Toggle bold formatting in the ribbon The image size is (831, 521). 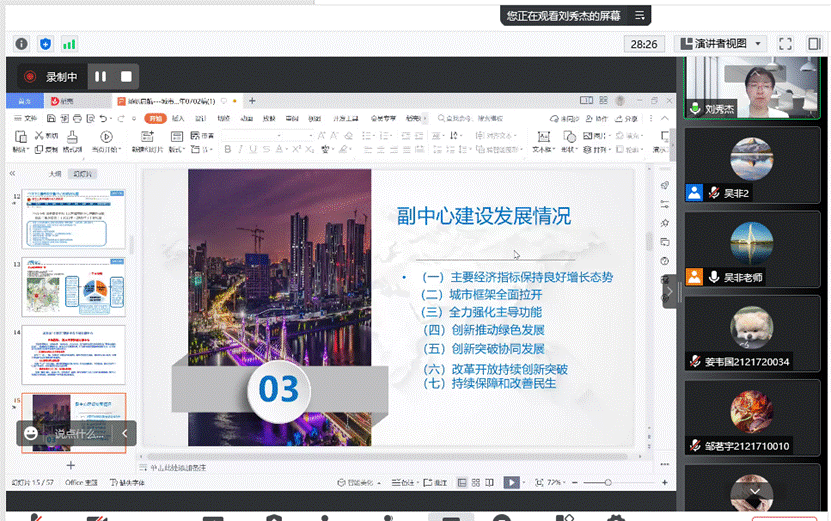point(228,150)
